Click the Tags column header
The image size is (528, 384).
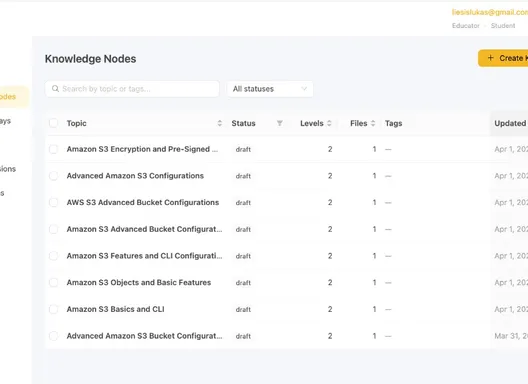pos(394,123)
